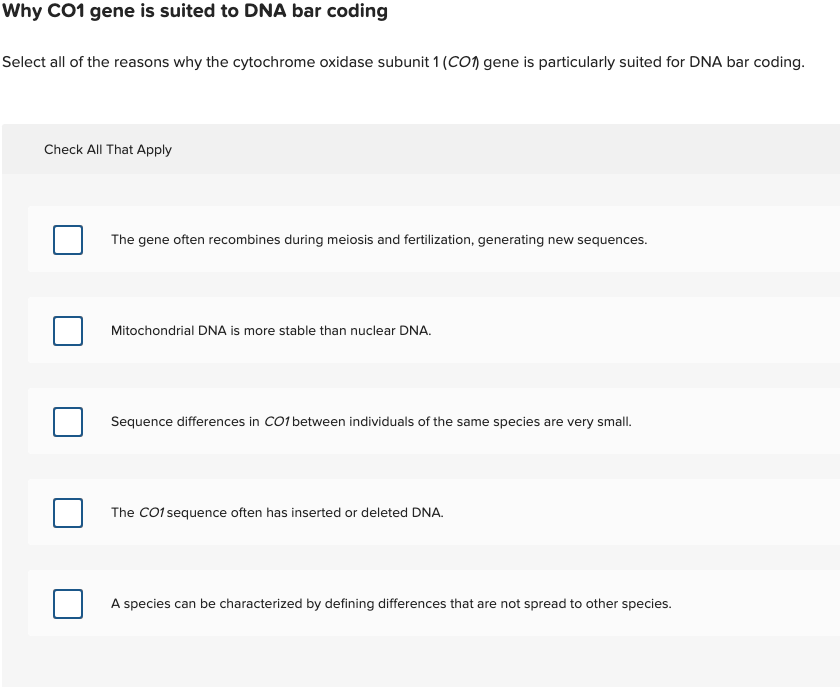Select the answer about characterizing a species
Image resolution: width=840 pixels, height=687 pixels.
tap(391, 603)
